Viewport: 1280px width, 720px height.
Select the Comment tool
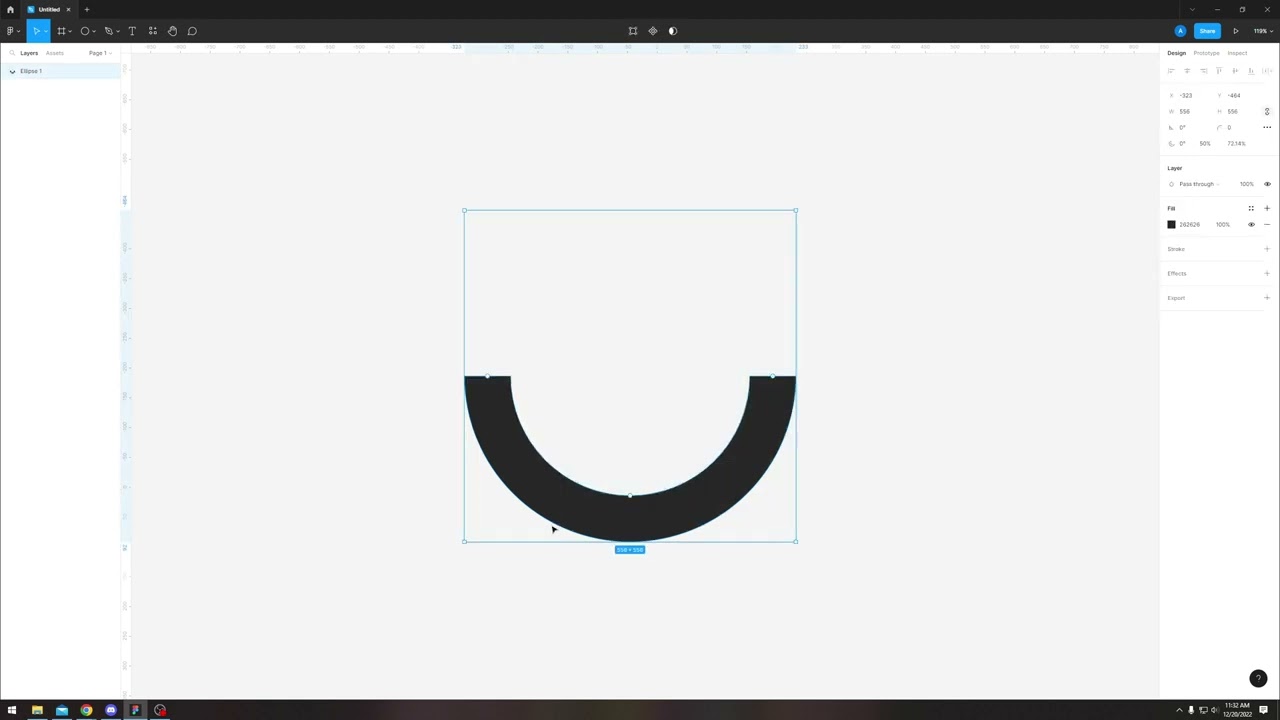pyautogui.click(x=192, y=31)
